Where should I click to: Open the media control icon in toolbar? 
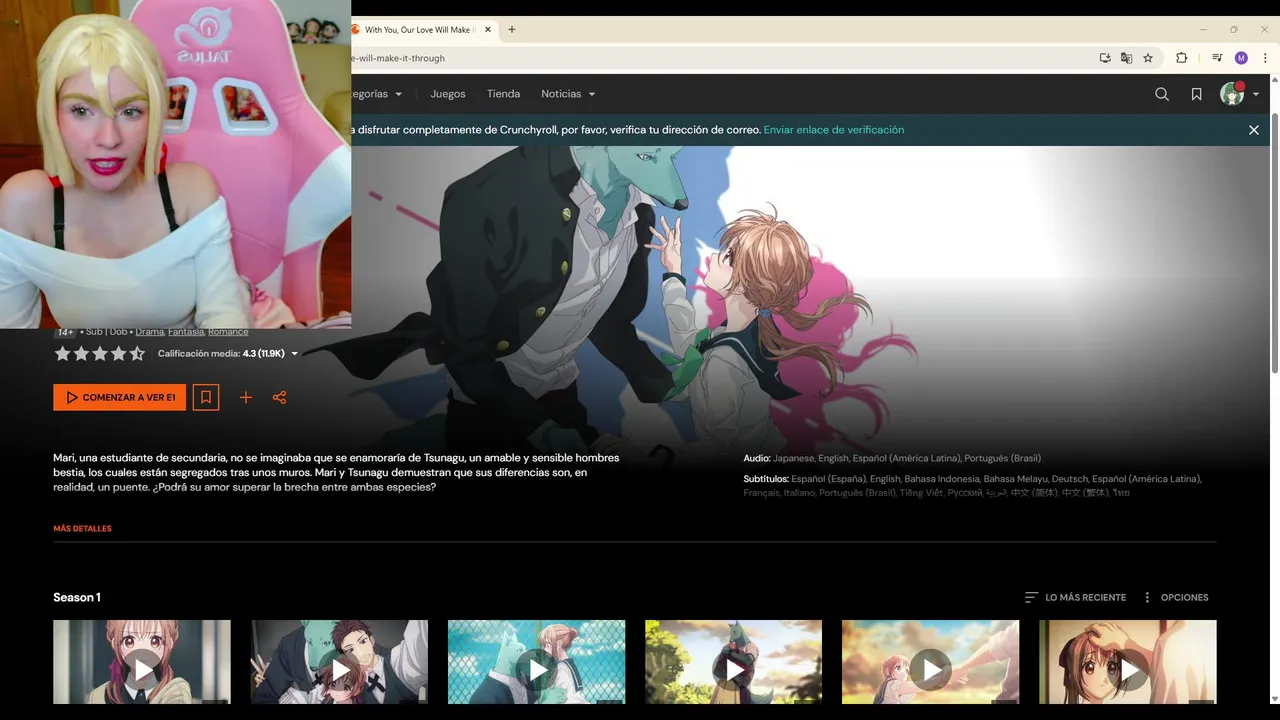[1217, 58]
